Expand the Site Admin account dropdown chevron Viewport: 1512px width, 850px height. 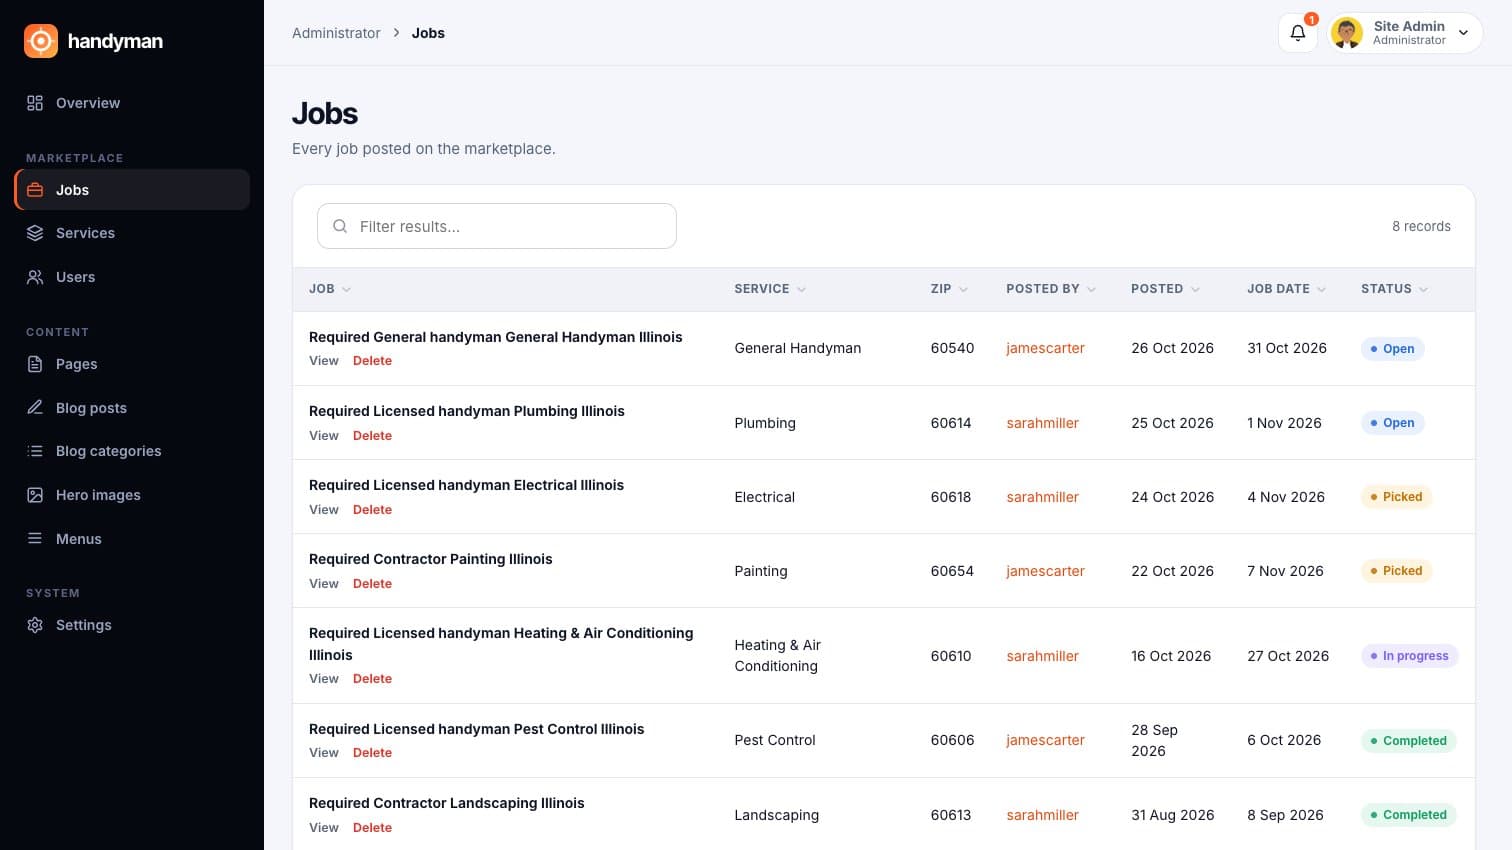coord(1463,33)
